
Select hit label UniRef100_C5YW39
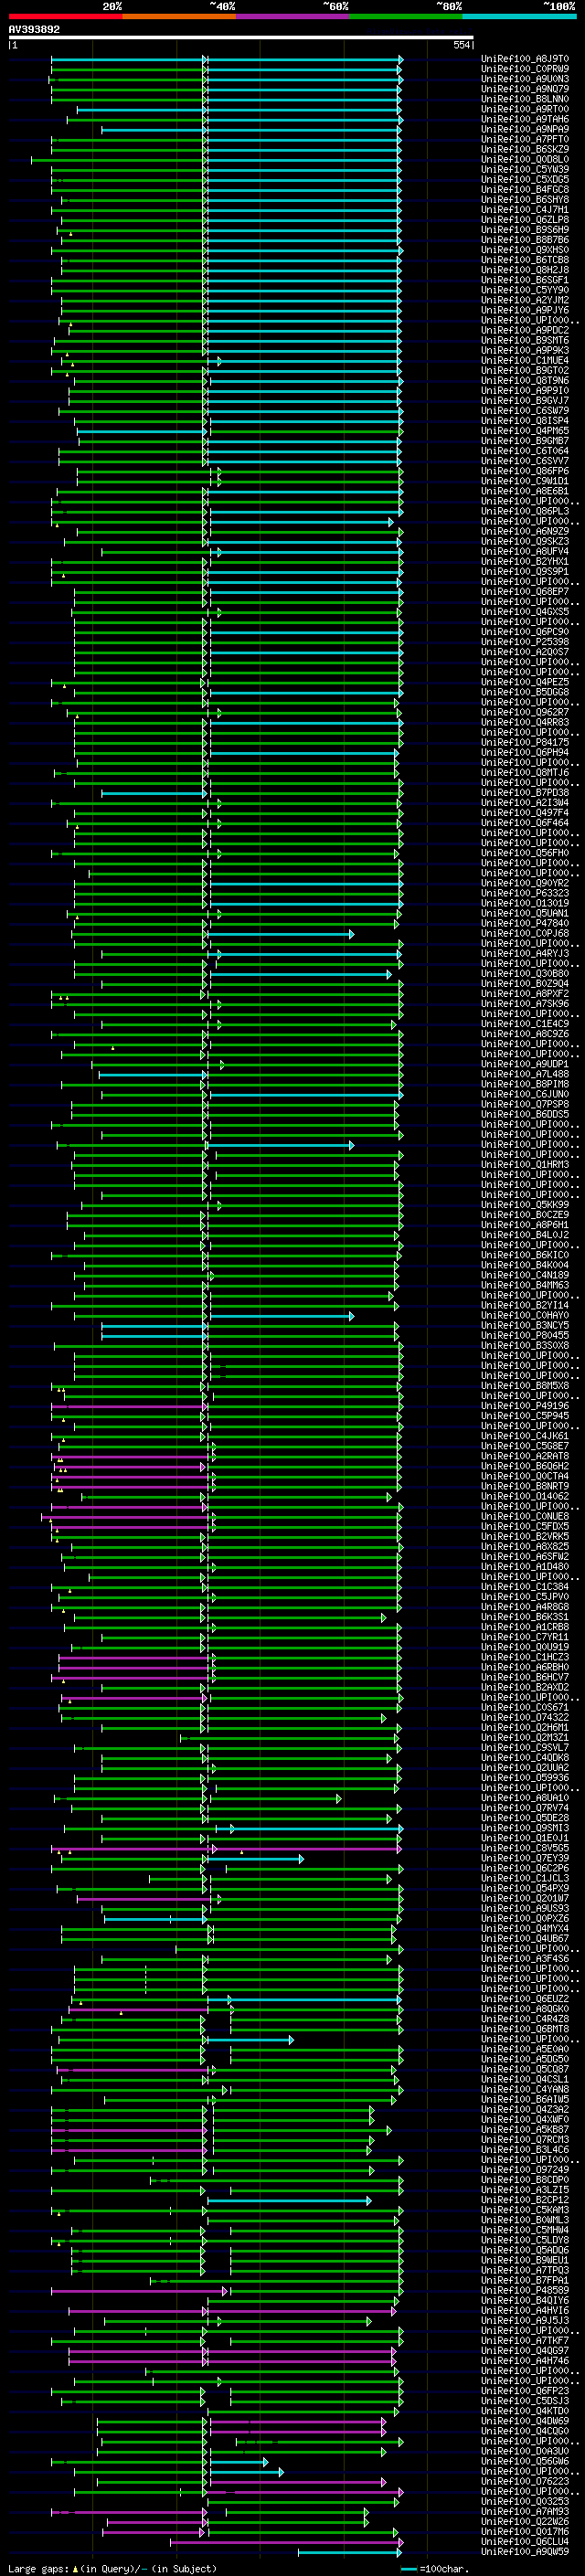click(525, 169)
